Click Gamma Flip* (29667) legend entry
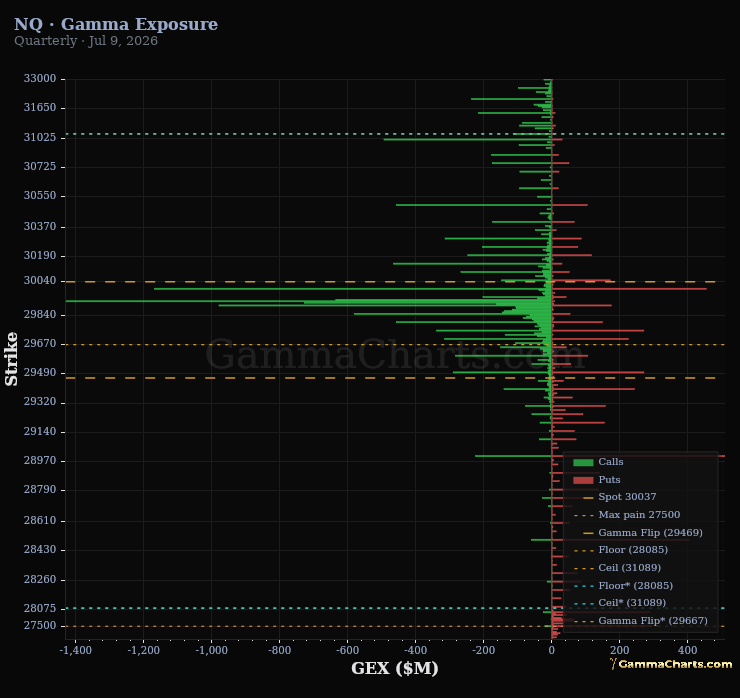Image resolution: width=740 pixels, height=698 pixels. (x=640, y=621)
